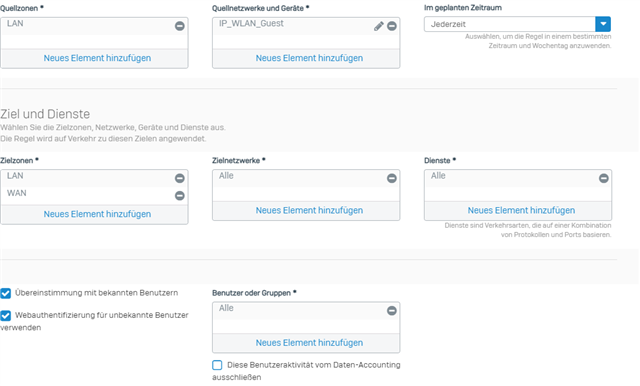Remove IP_WLAN_Guest from source networks
The height and width of the screenshot is (386, 640).
[x=392, y=26]
